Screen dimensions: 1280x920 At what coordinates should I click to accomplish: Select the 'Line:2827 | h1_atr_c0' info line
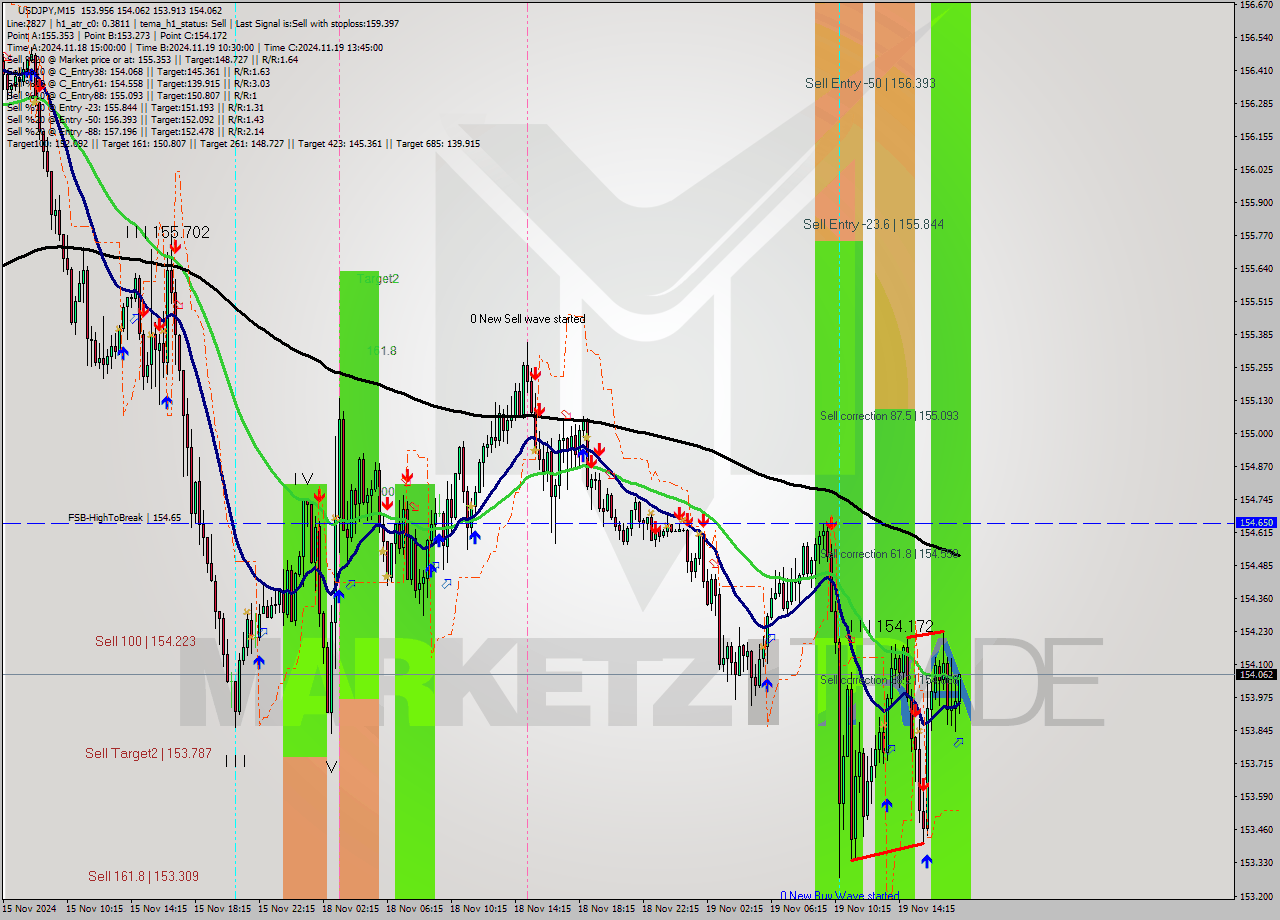click(x=203, y=23)
